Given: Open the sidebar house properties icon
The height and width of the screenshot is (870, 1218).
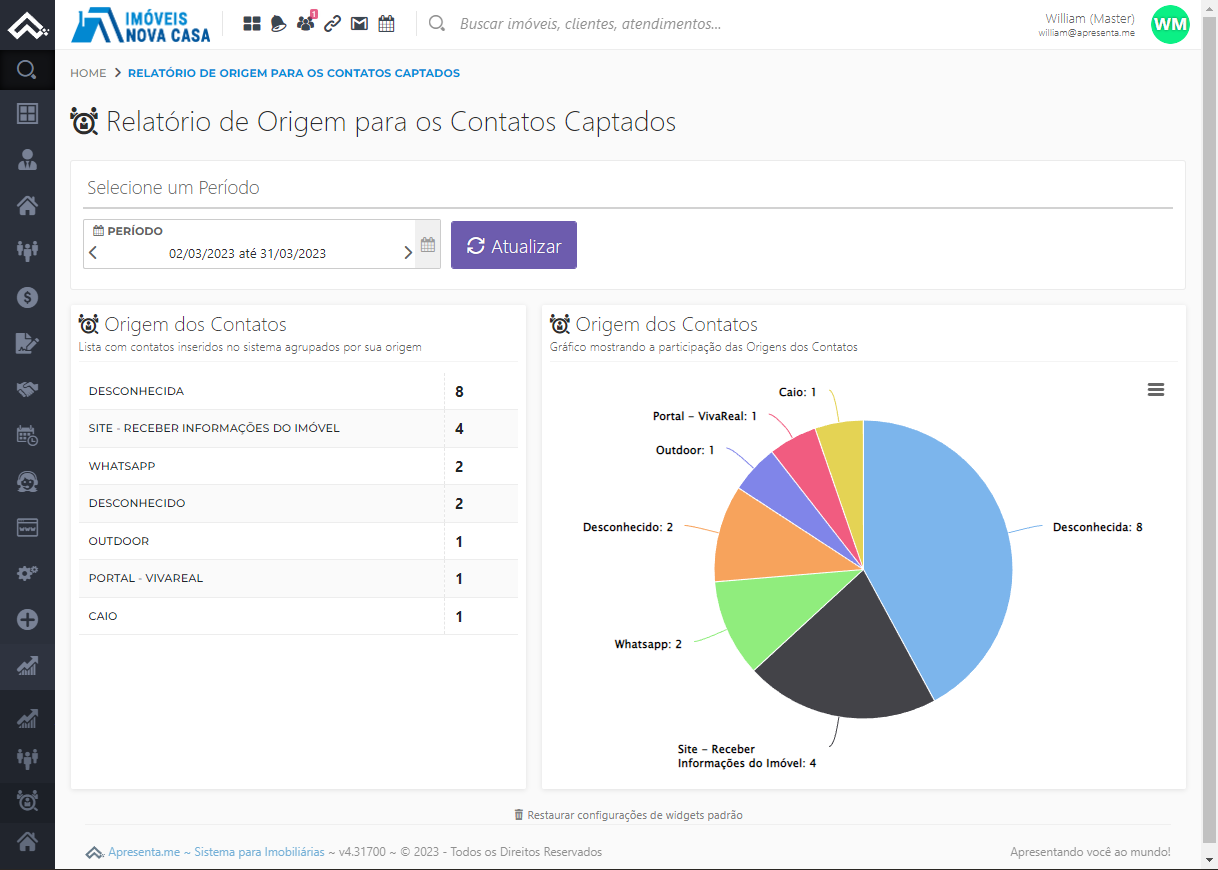Looking at the screenshot, I should click(27, 206).
